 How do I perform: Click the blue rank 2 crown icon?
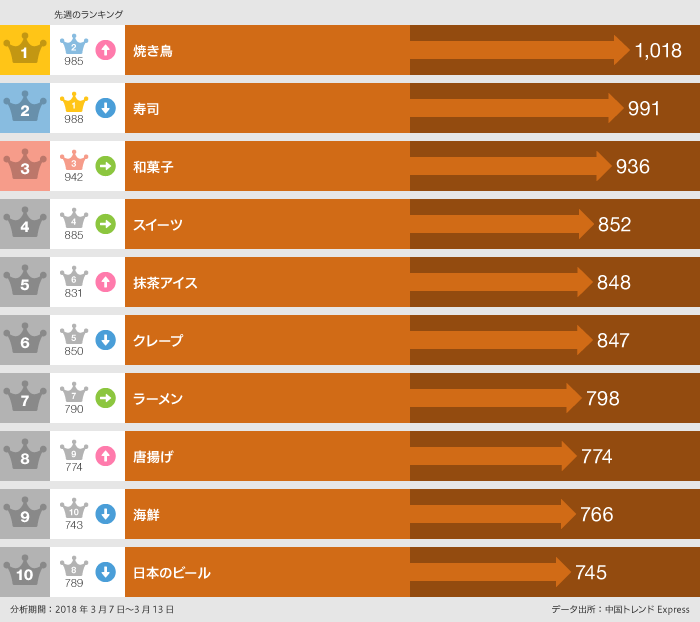(x=25, y=108)
